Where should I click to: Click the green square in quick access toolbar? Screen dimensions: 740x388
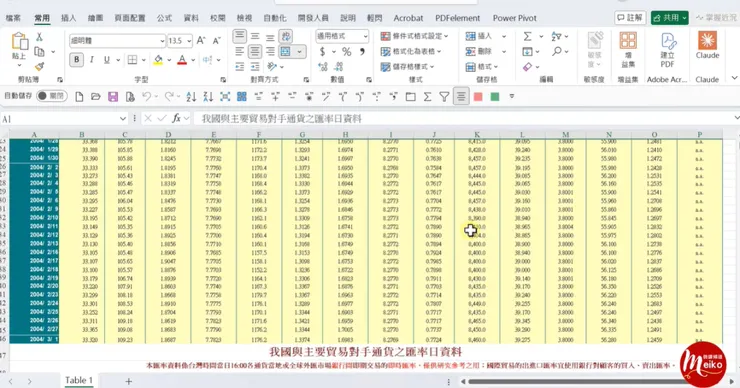click(x=495, y=97)
